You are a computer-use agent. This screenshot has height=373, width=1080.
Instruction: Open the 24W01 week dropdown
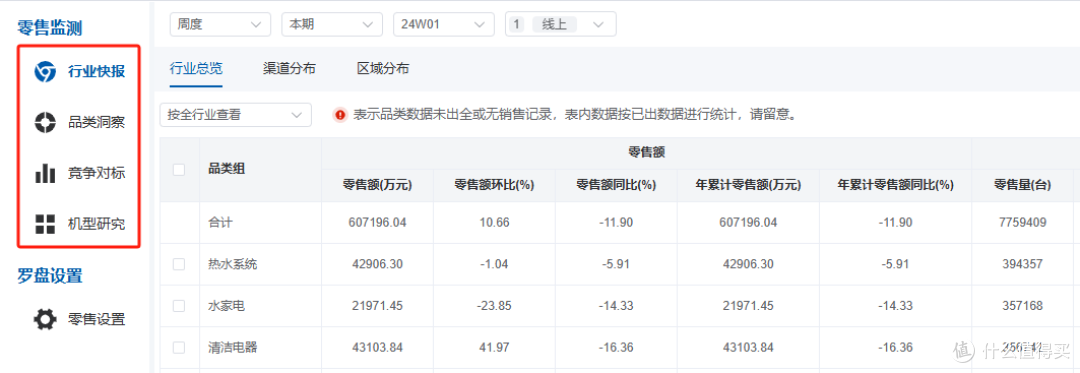point(444,24)
